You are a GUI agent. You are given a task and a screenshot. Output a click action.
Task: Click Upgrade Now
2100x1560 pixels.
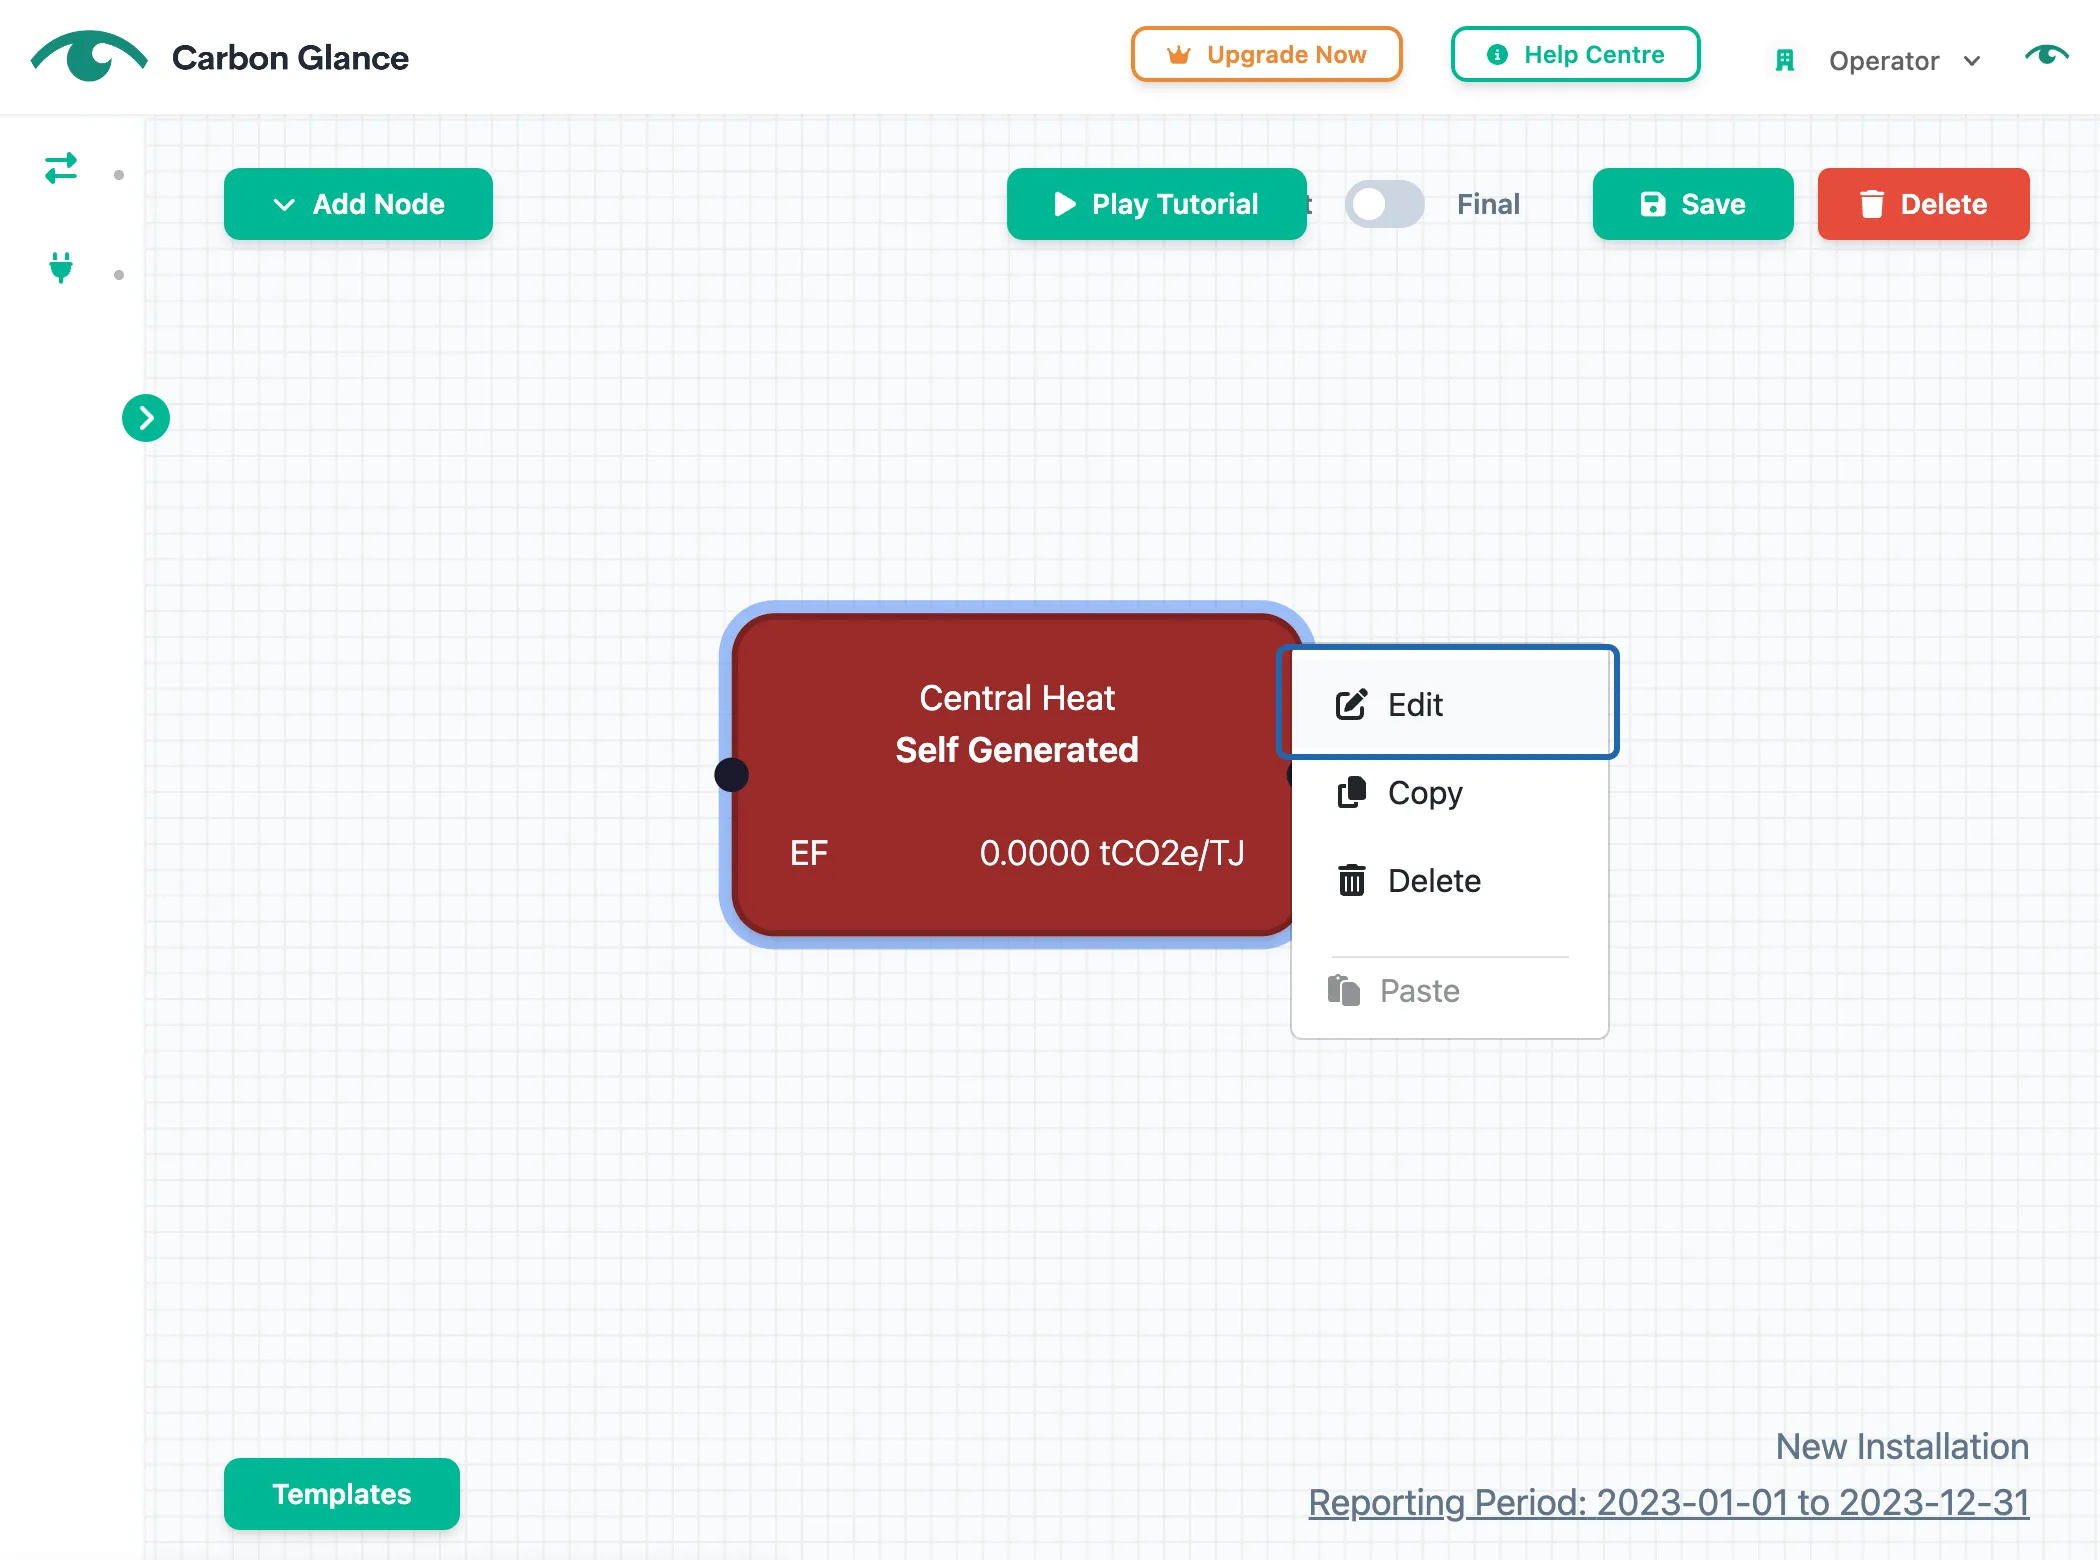pyautogui.click(x=1266, y=54)
